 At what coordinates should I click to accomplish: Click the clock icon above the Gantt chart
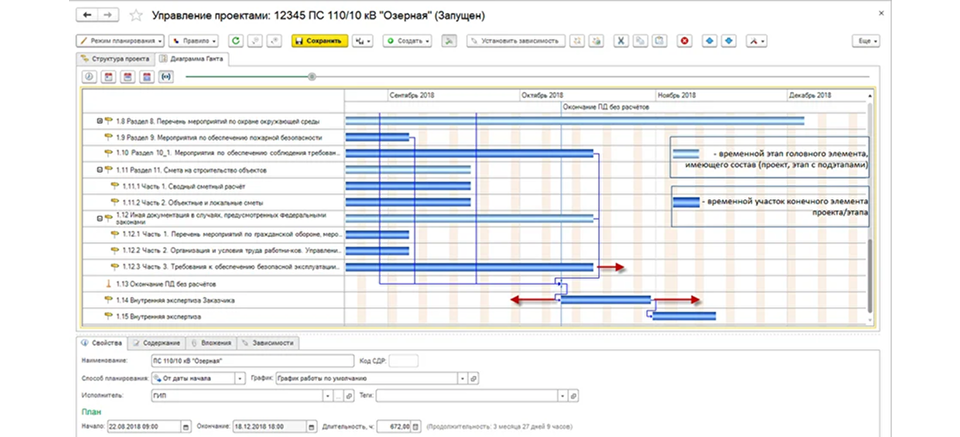pyautogui.click(x=89, y=77)
